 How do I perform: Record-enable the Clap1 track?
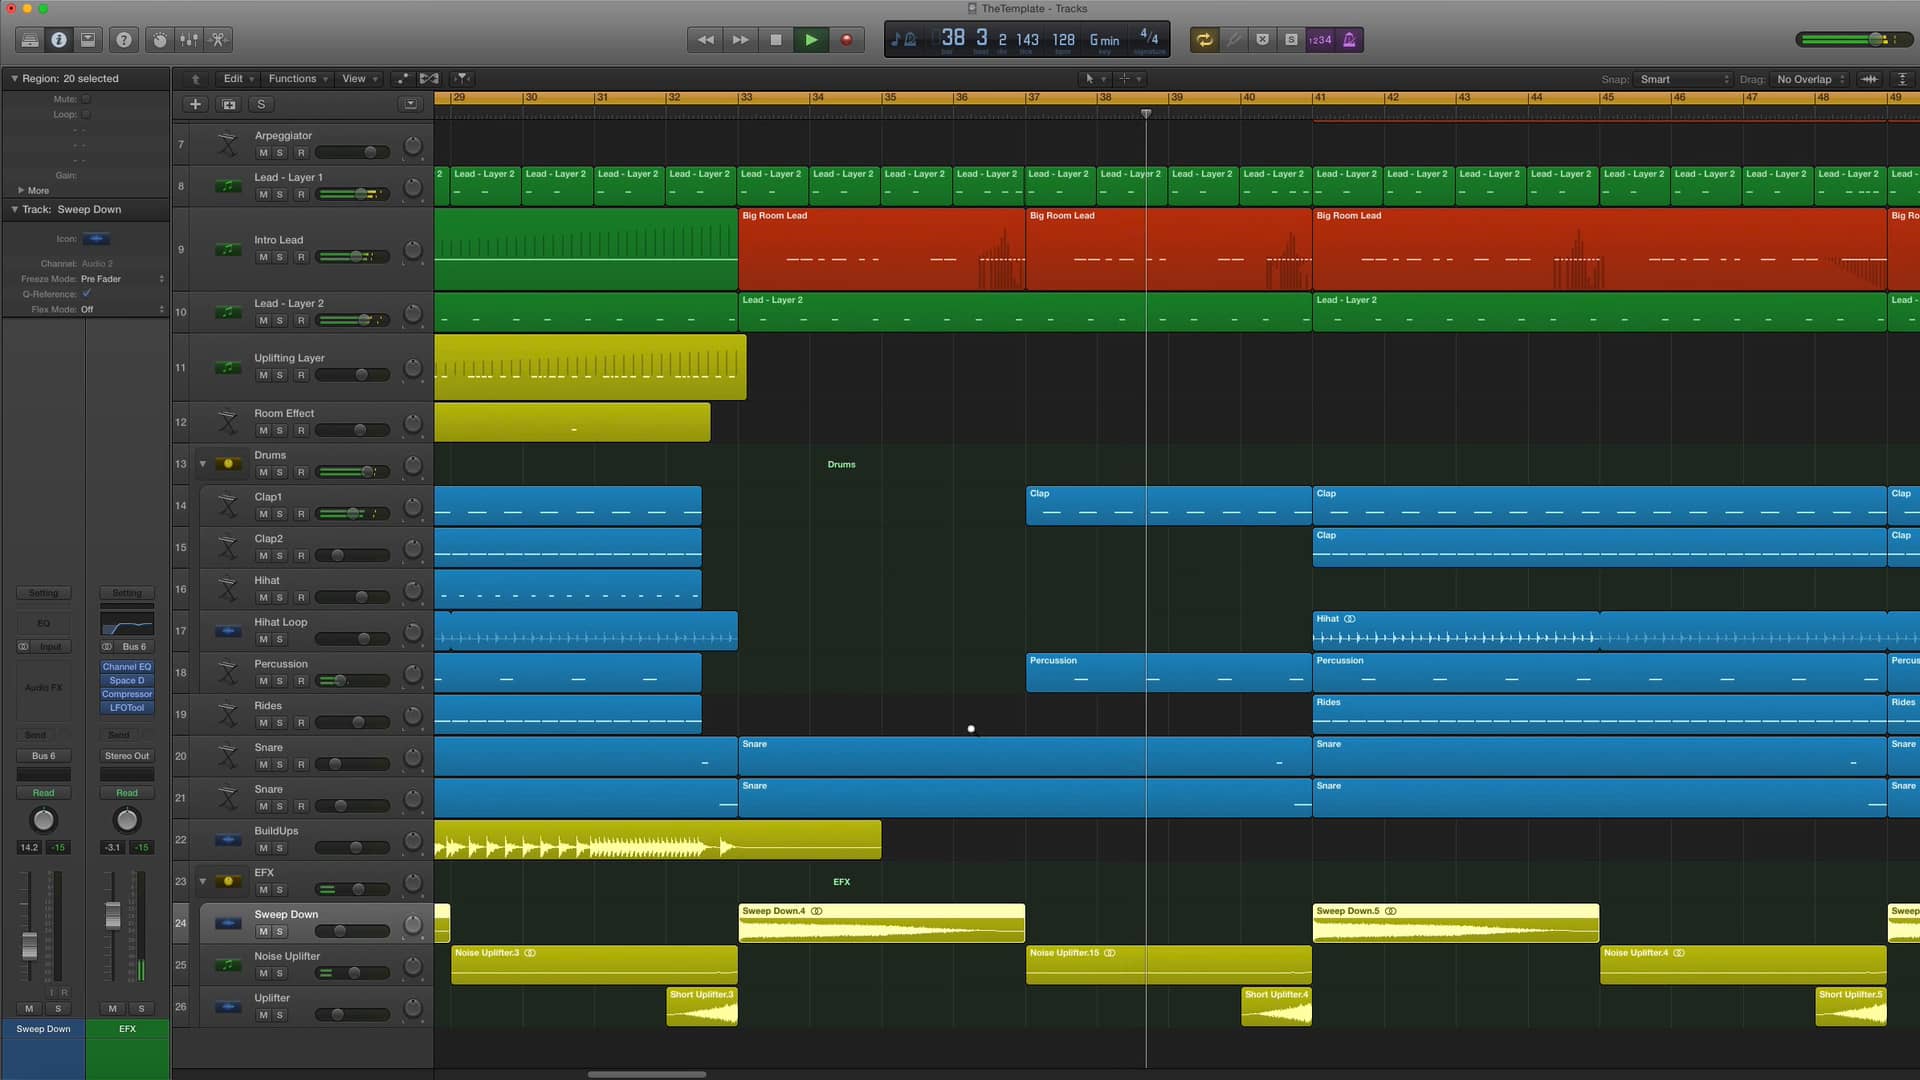(301, 514)
